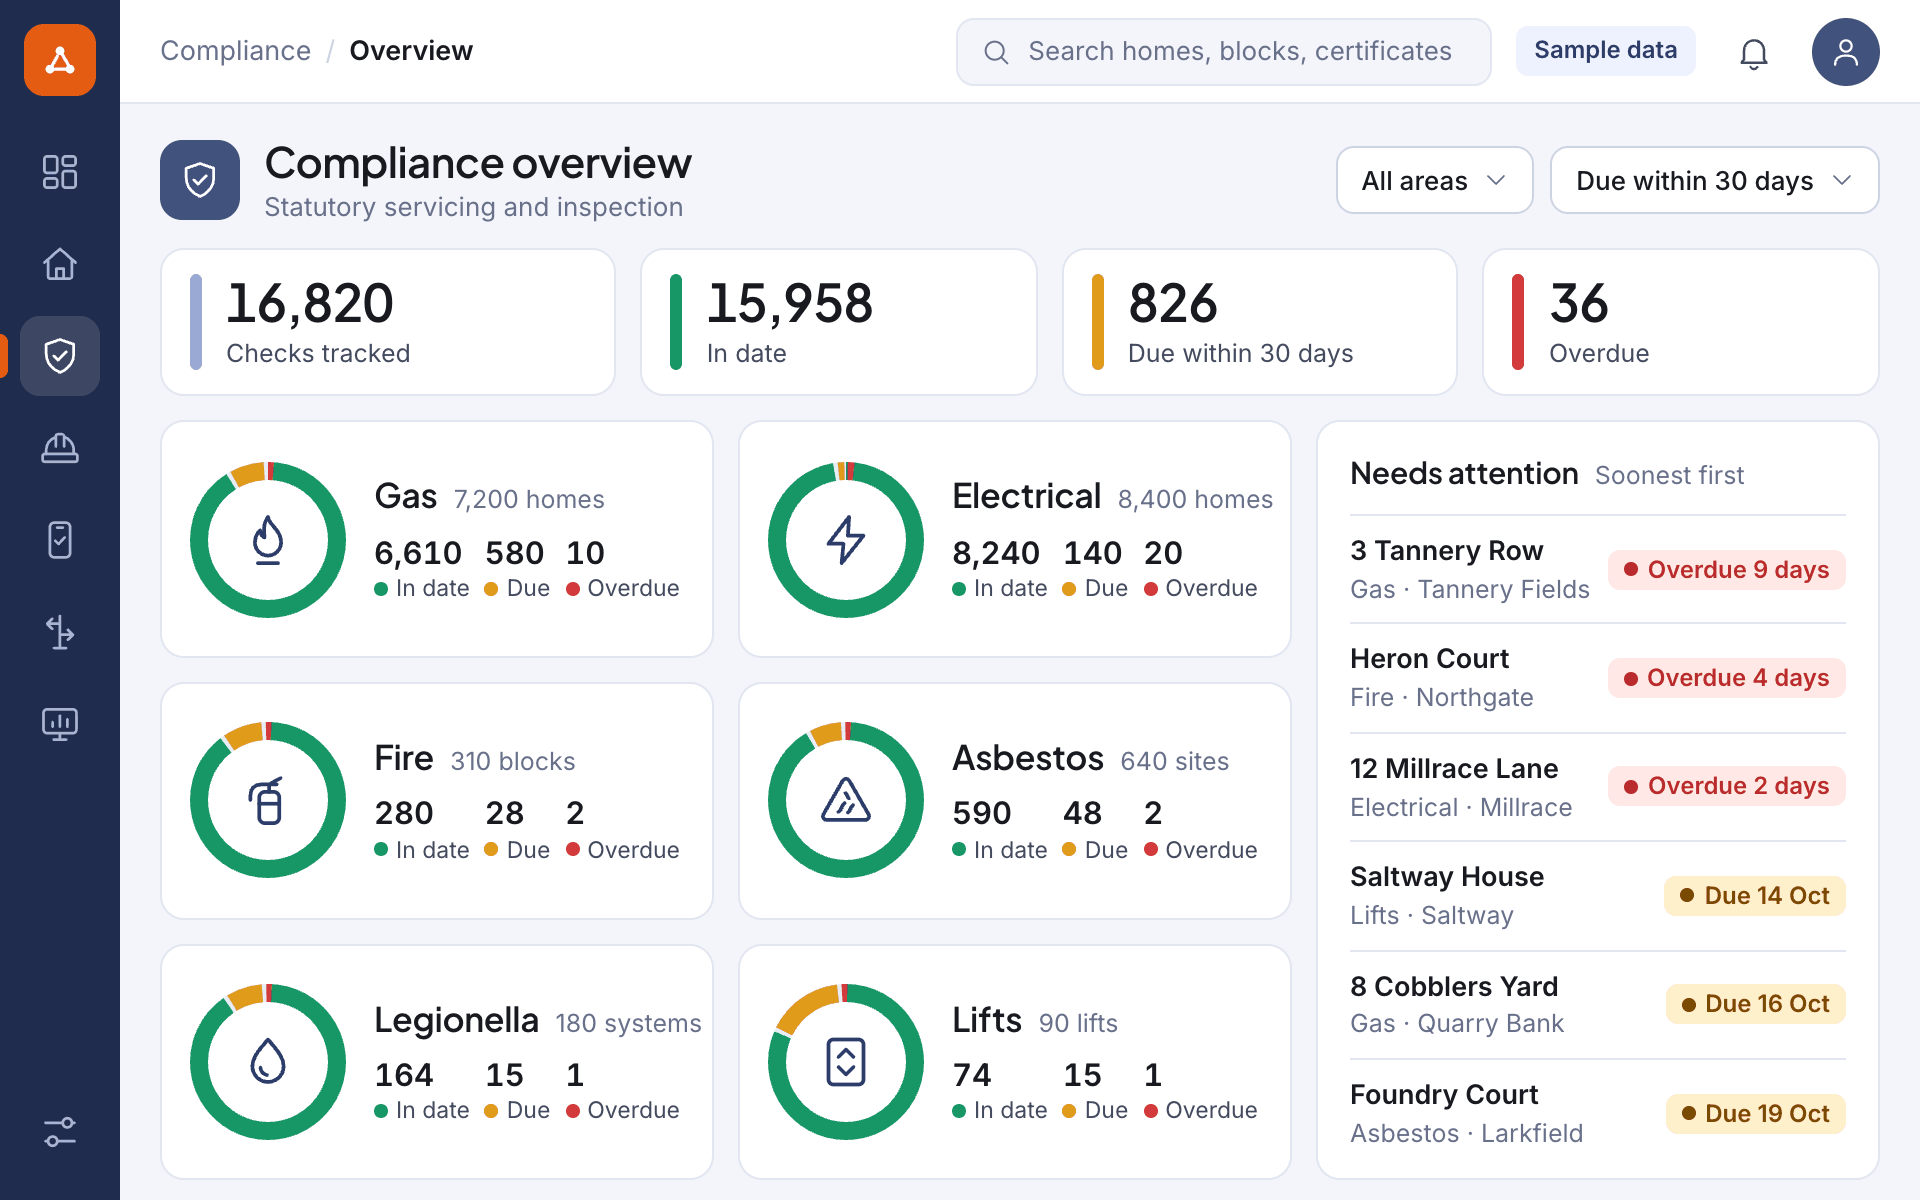Image resolution: width=1920 pixels, height=1200 pixels.
Task: Click the Overdue 4 days badge
Action: [1727, 678]
